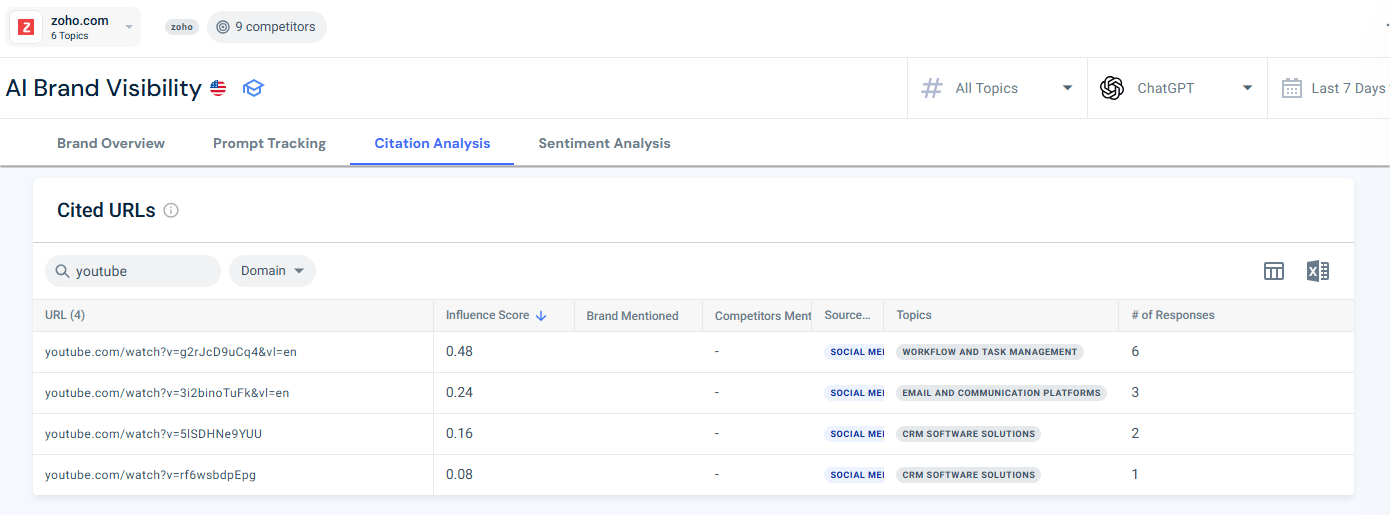1390x515 pixels.
Task: Click the Cited URLs heading
Action: click(x=106, y=210)
